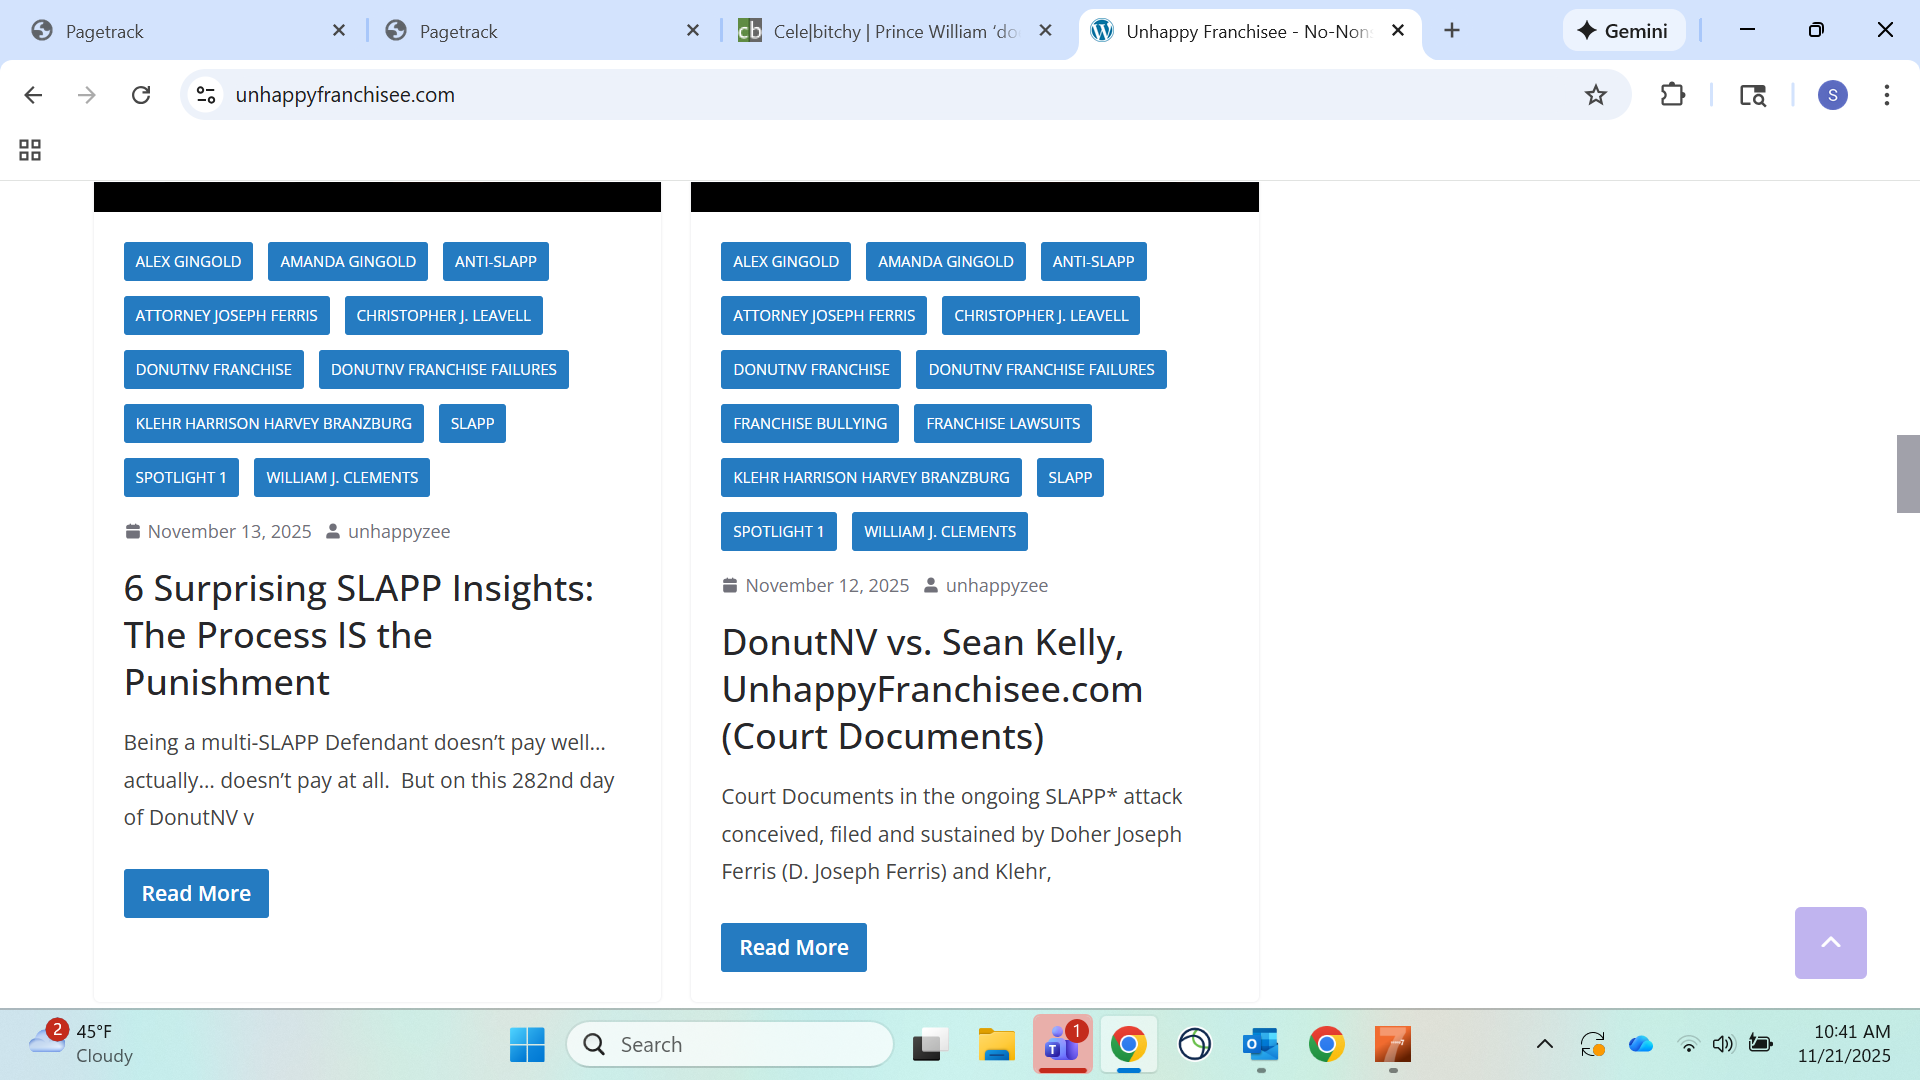Viewport: 1920px width, 1080px height.
Task: Open the tab search icon
Action: click(x=1752, y=95)
